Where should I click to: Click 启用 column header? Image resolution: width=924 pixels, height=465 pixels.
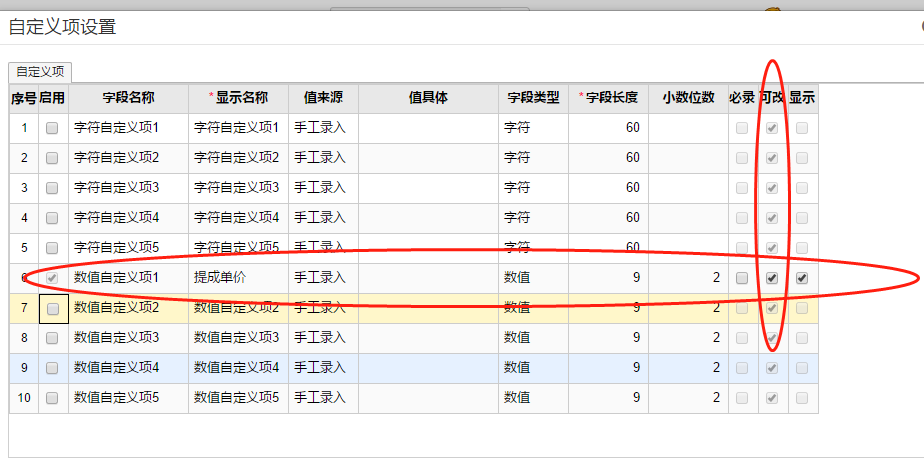53,98
